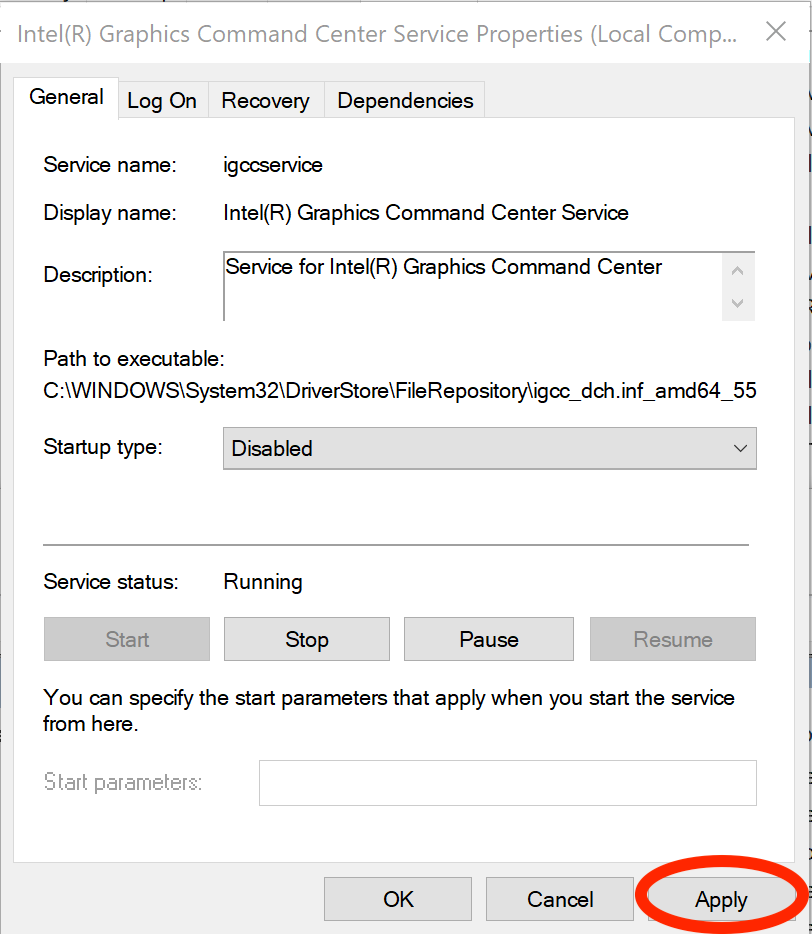812x934 pixels.
Task: Open the Dependencies tab
Action: 405,101
